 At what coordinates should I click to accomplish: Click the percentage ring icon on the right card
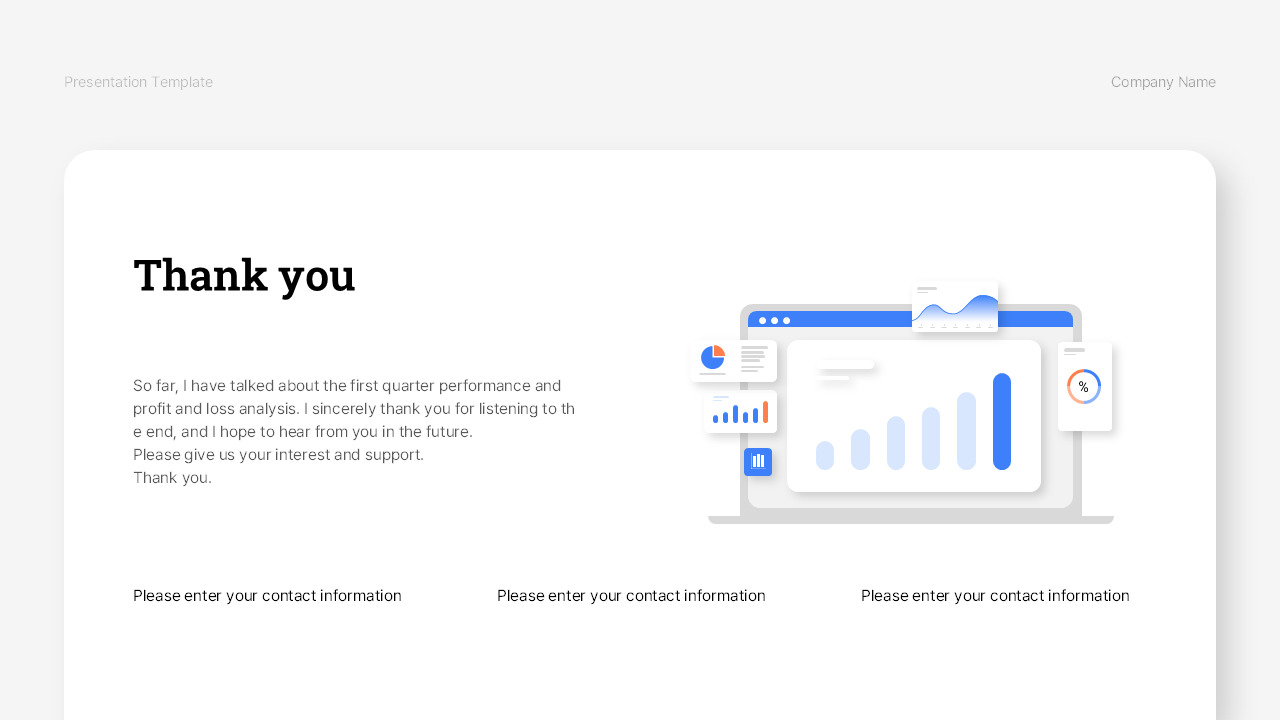[1084, 386]
